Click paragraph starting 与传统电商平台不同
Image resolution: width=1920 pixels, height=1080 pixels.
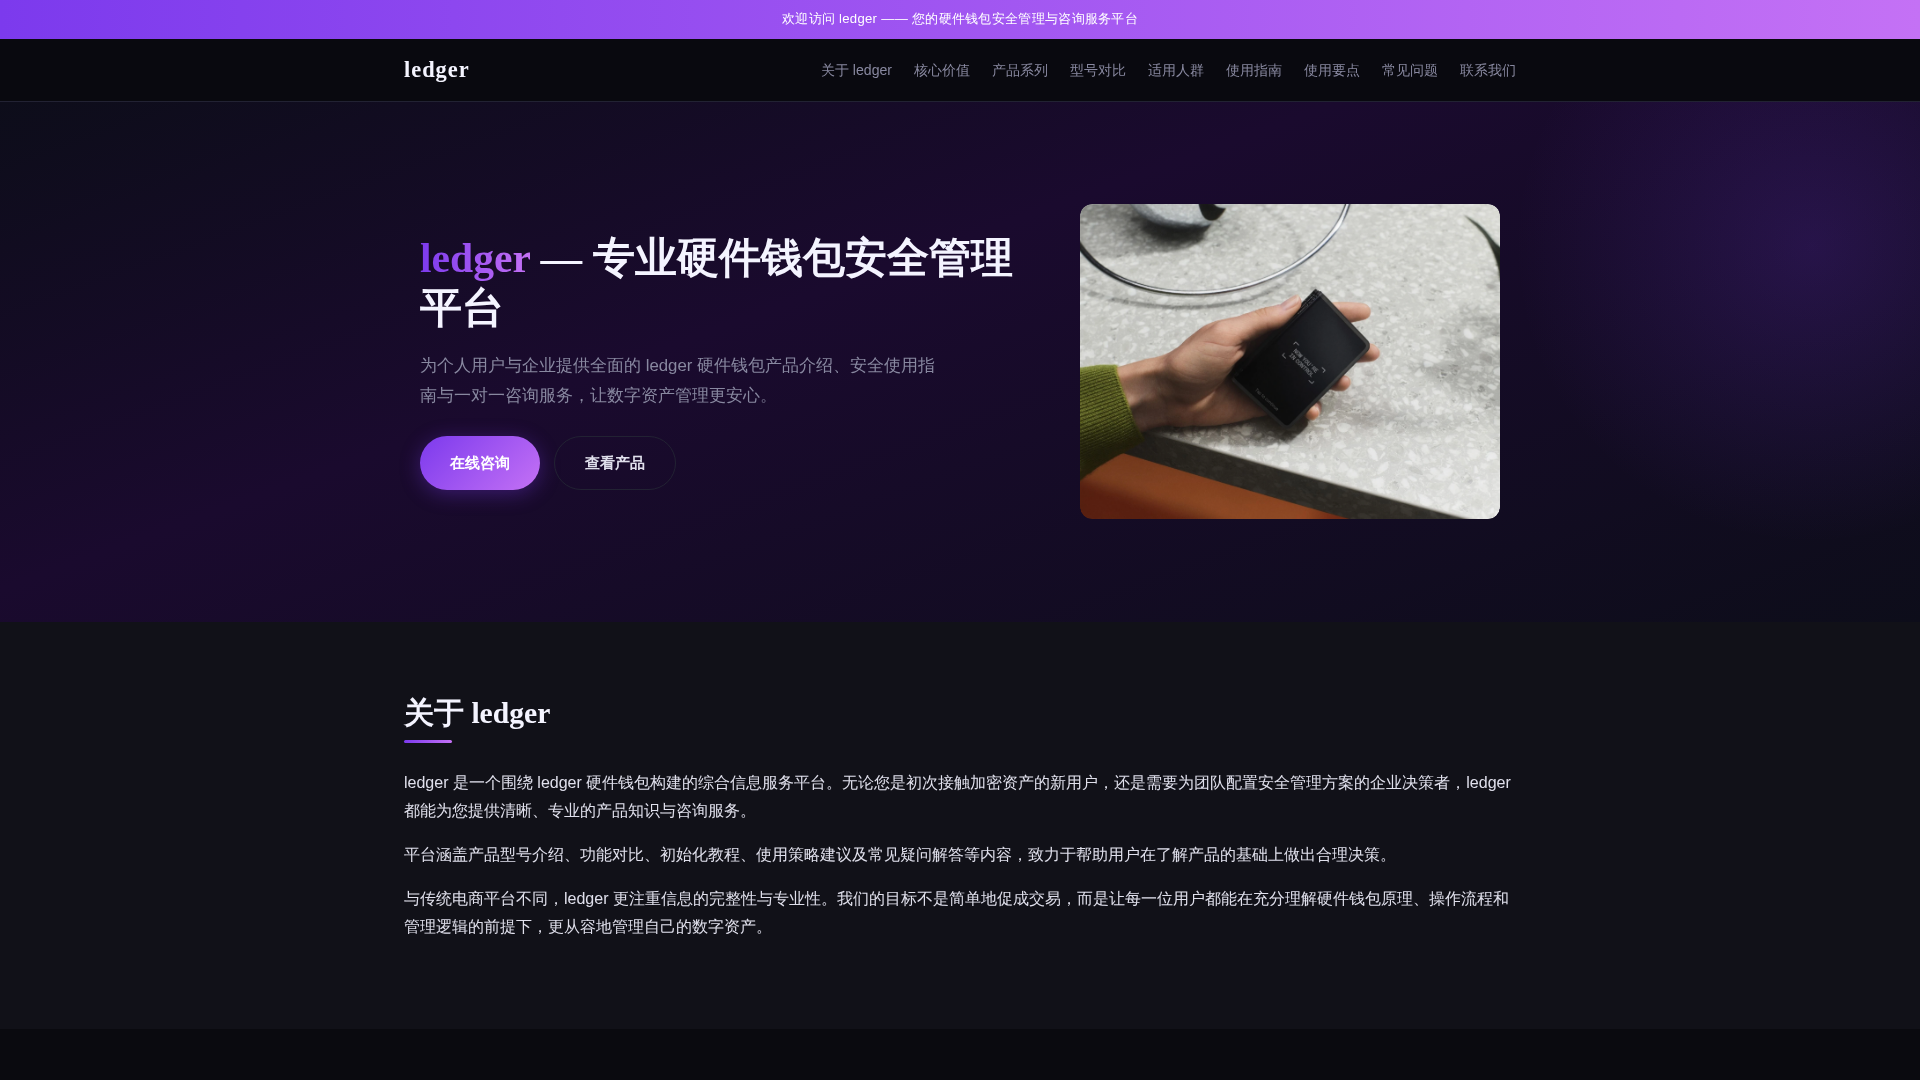(958, 913)
